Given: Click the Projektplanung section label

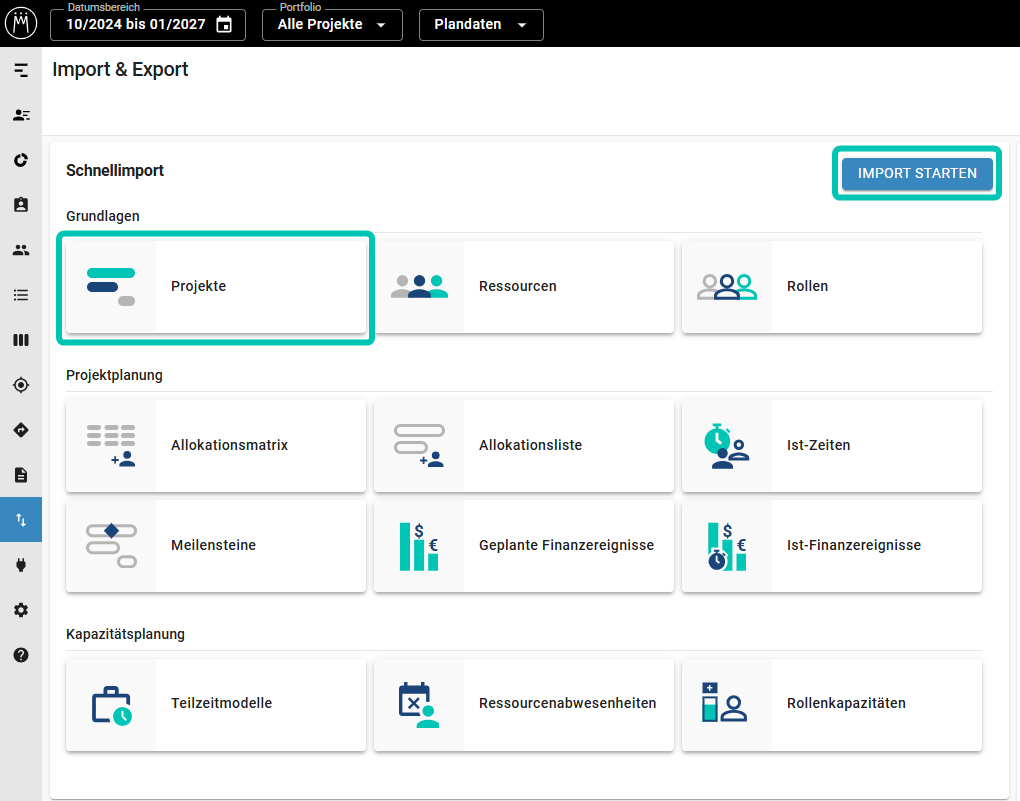Looking at the screenshot, I should pos(114,375).
